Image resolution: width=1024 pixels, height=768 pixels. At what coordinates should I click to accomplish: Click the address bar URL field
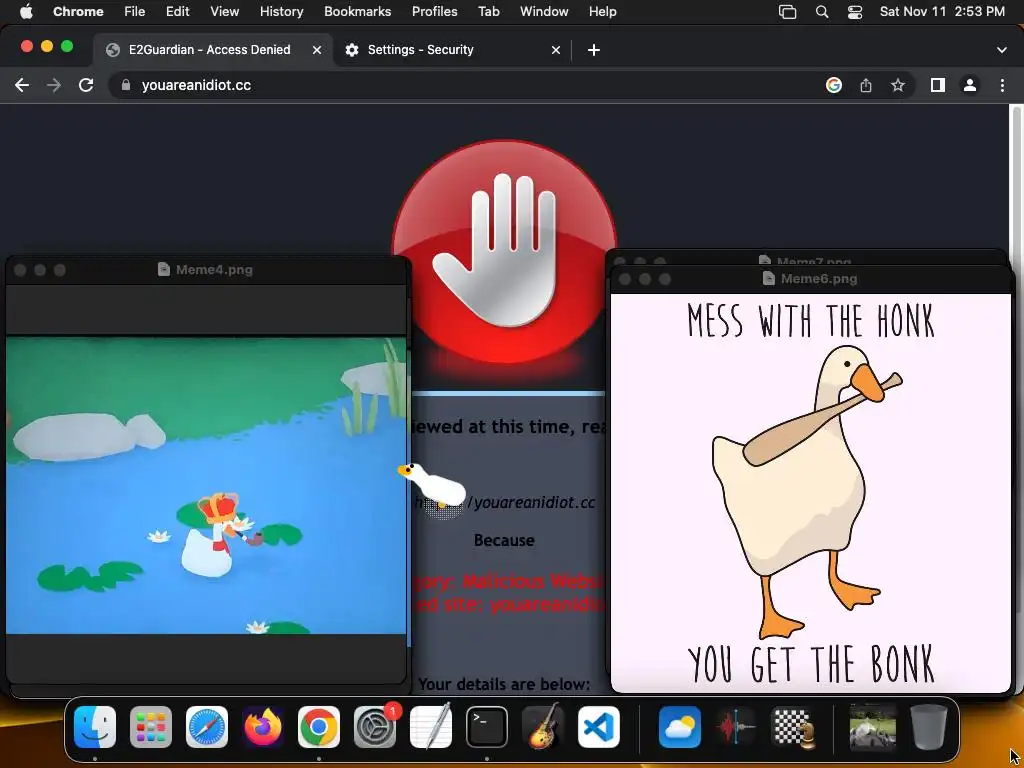tap(470, 86)
